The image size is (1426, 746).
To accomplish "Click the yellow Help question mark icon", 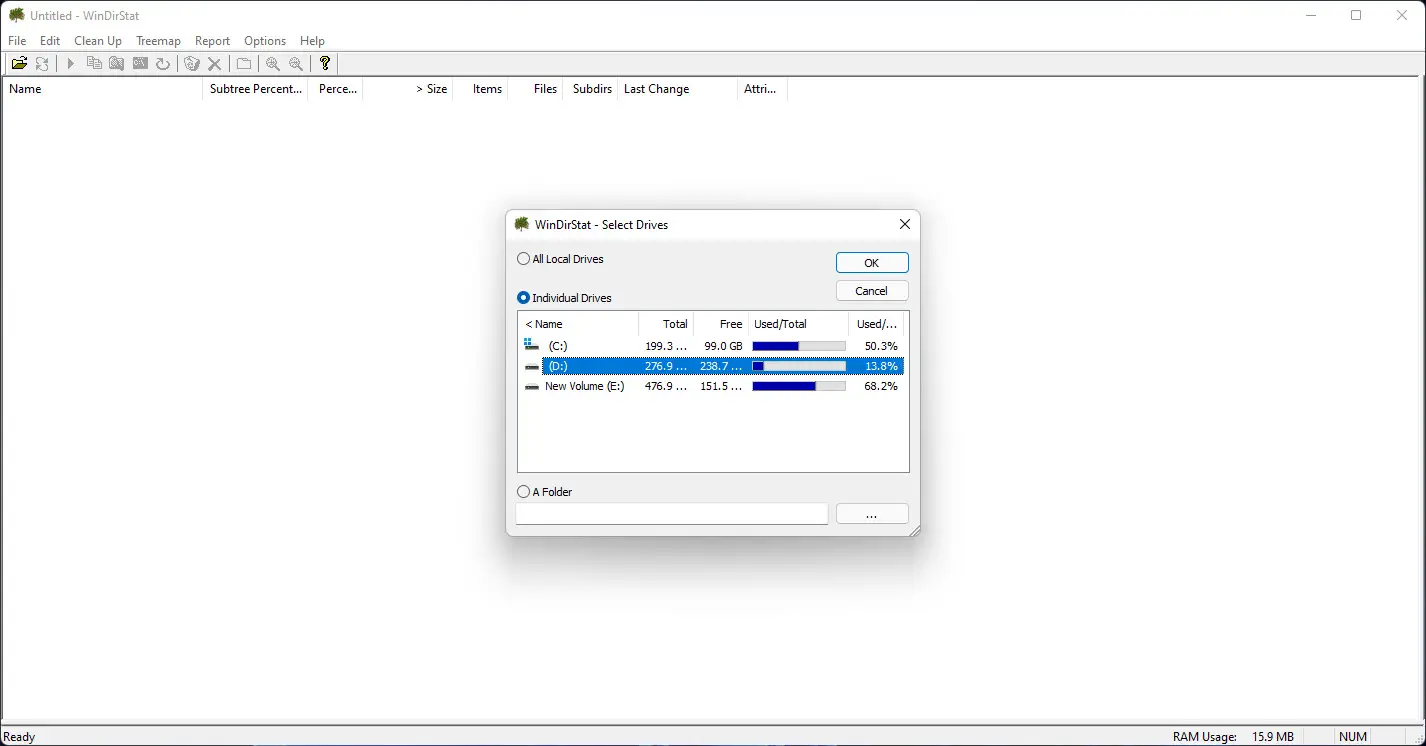I will [325, 64].
